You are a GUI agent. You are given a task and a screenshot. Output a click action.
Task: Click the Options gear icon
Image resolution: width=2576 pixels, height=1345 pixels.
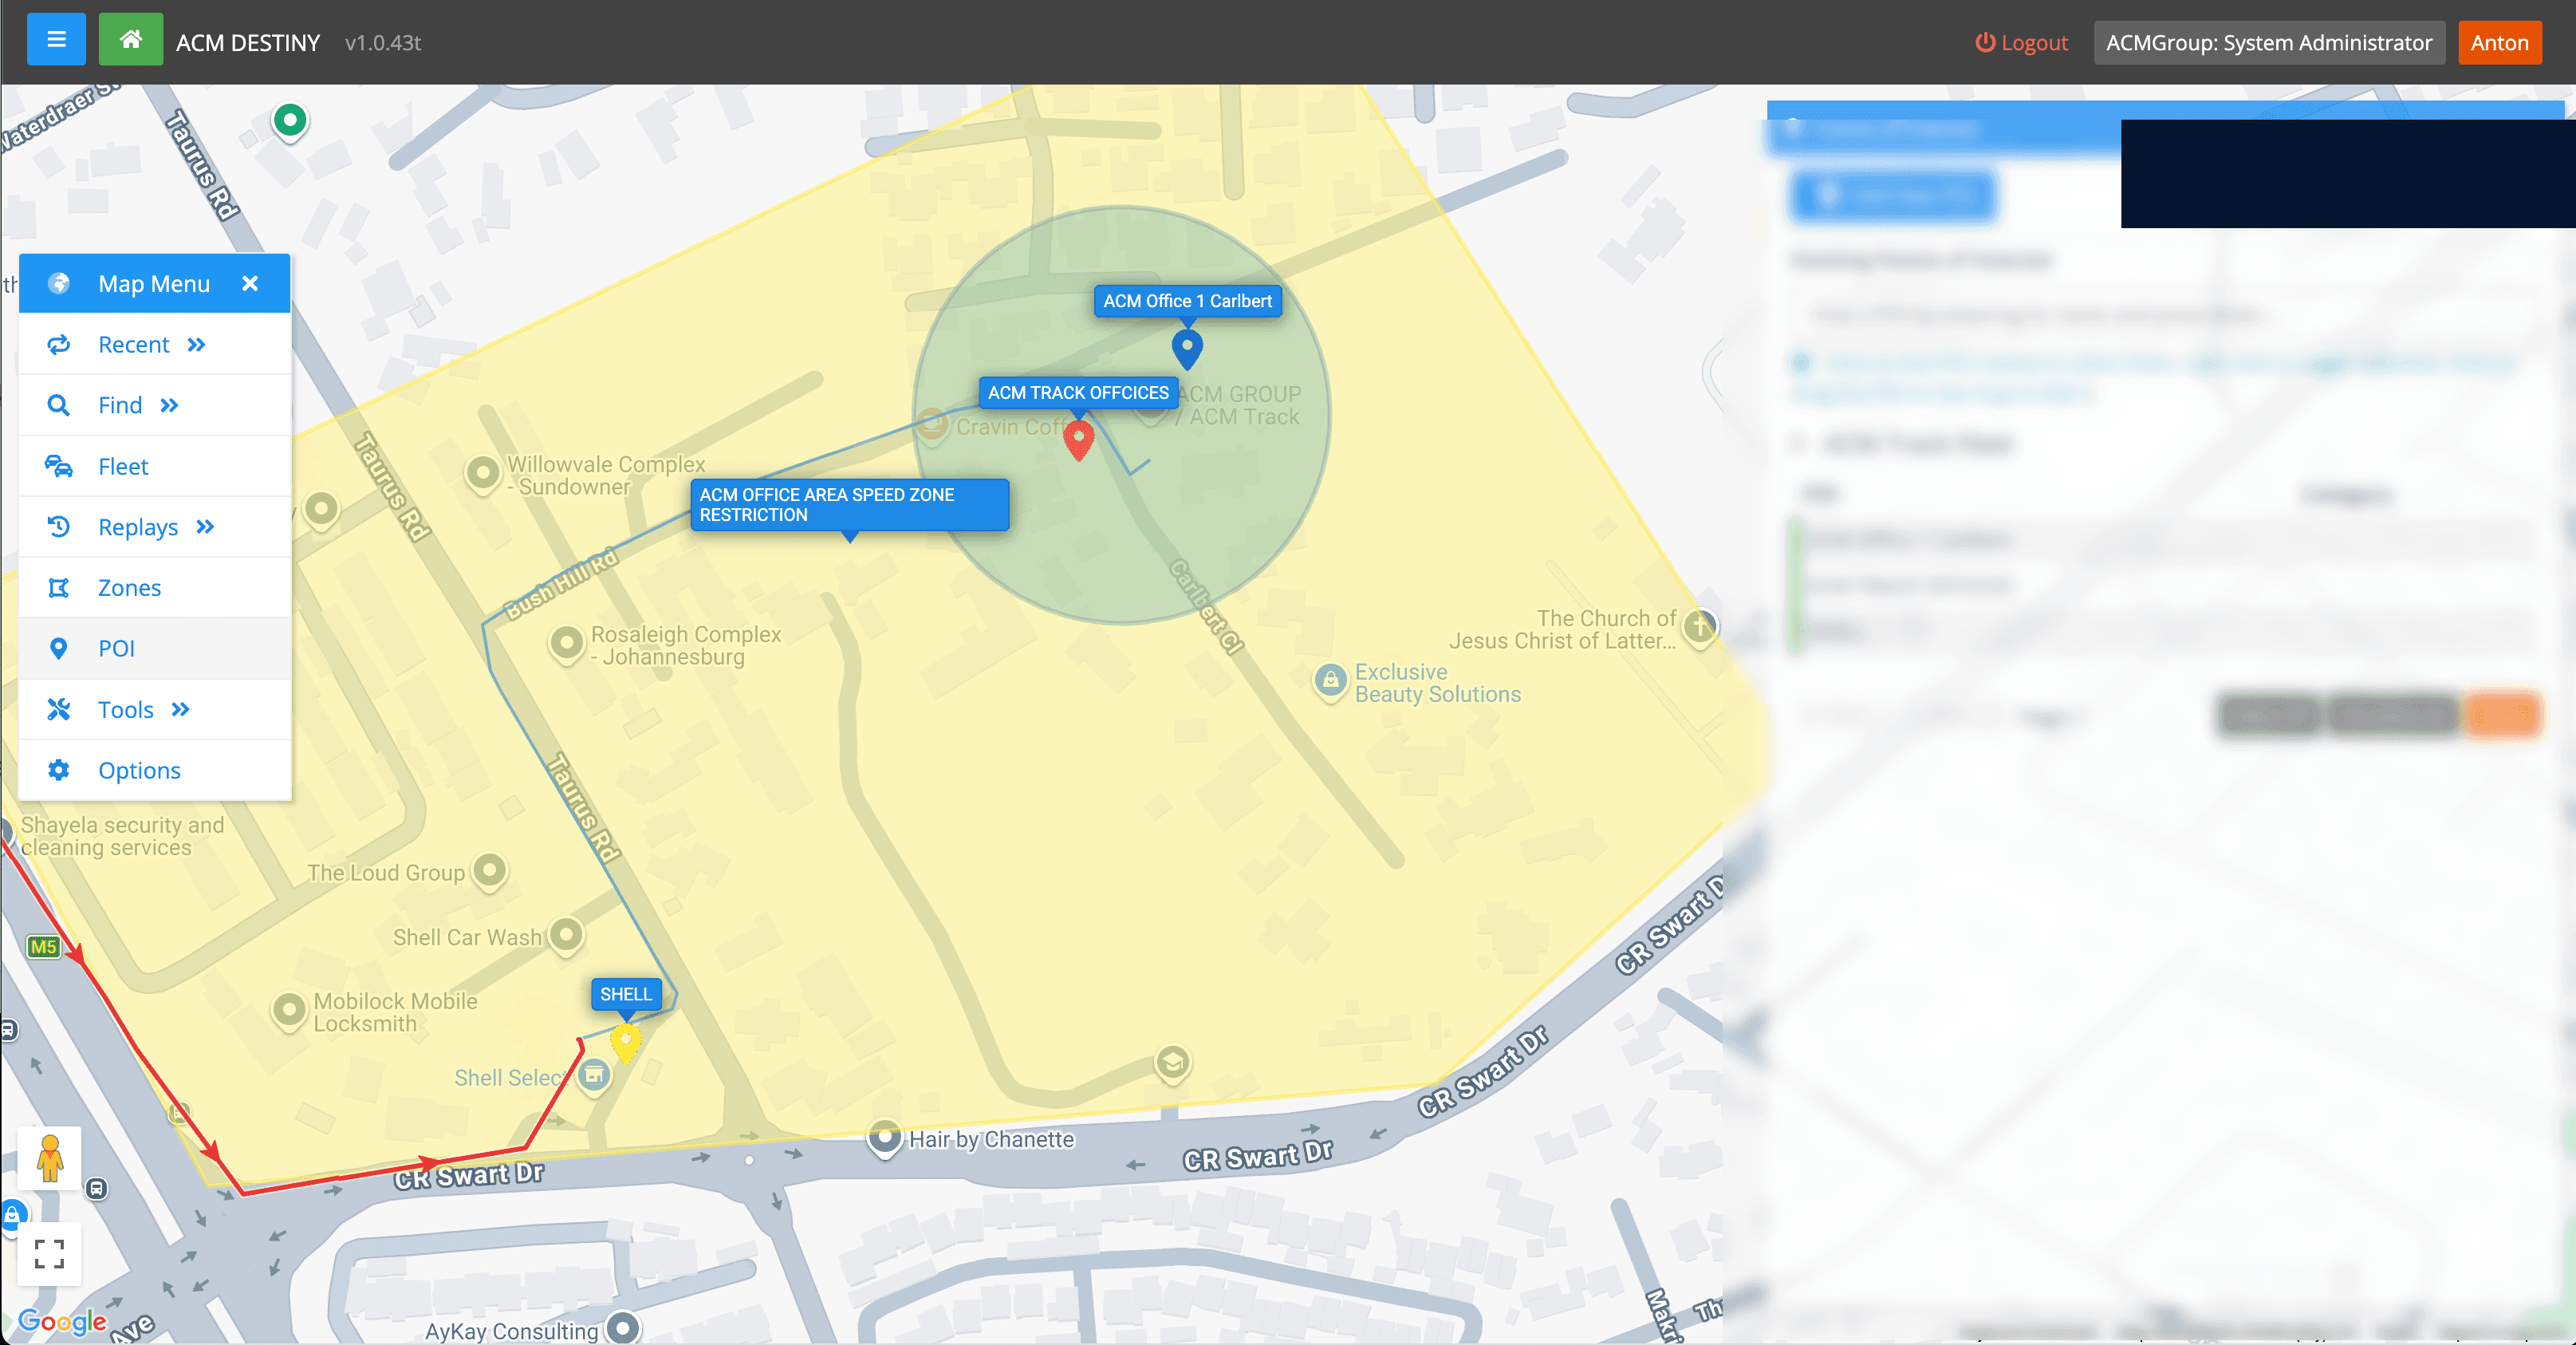pos(59,770)
